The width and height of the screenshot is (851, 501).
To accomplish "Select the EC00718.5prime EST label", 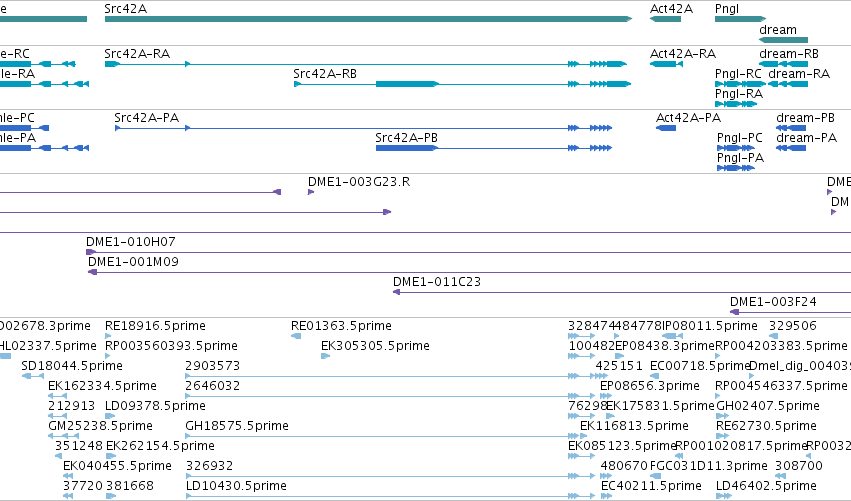I will 700,366.
